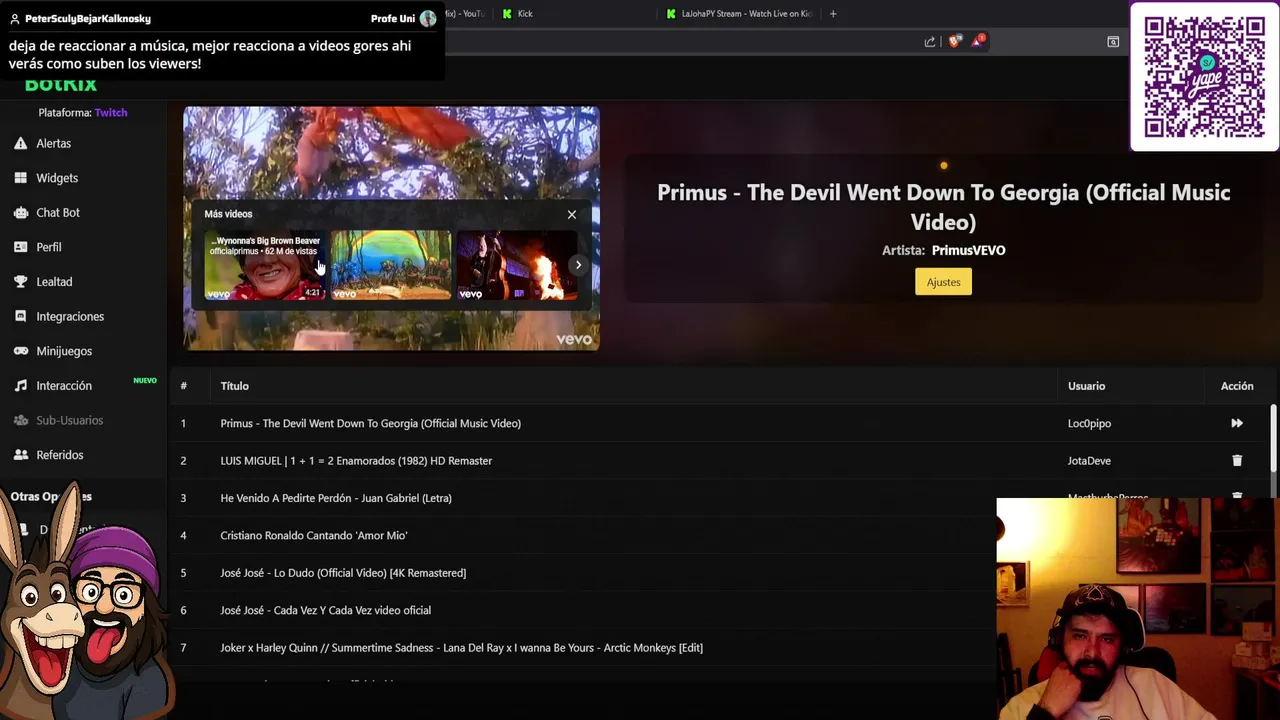Open Wynona's Big Brown Beaver thumbnail
The image size is (1280, 720).
pos(264,265)
